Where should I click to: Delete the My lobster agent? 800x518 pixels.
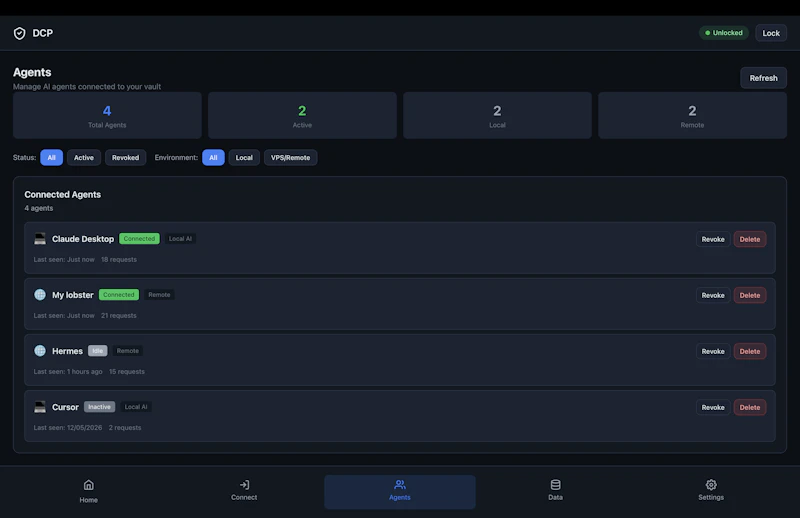tap(749, 295)
